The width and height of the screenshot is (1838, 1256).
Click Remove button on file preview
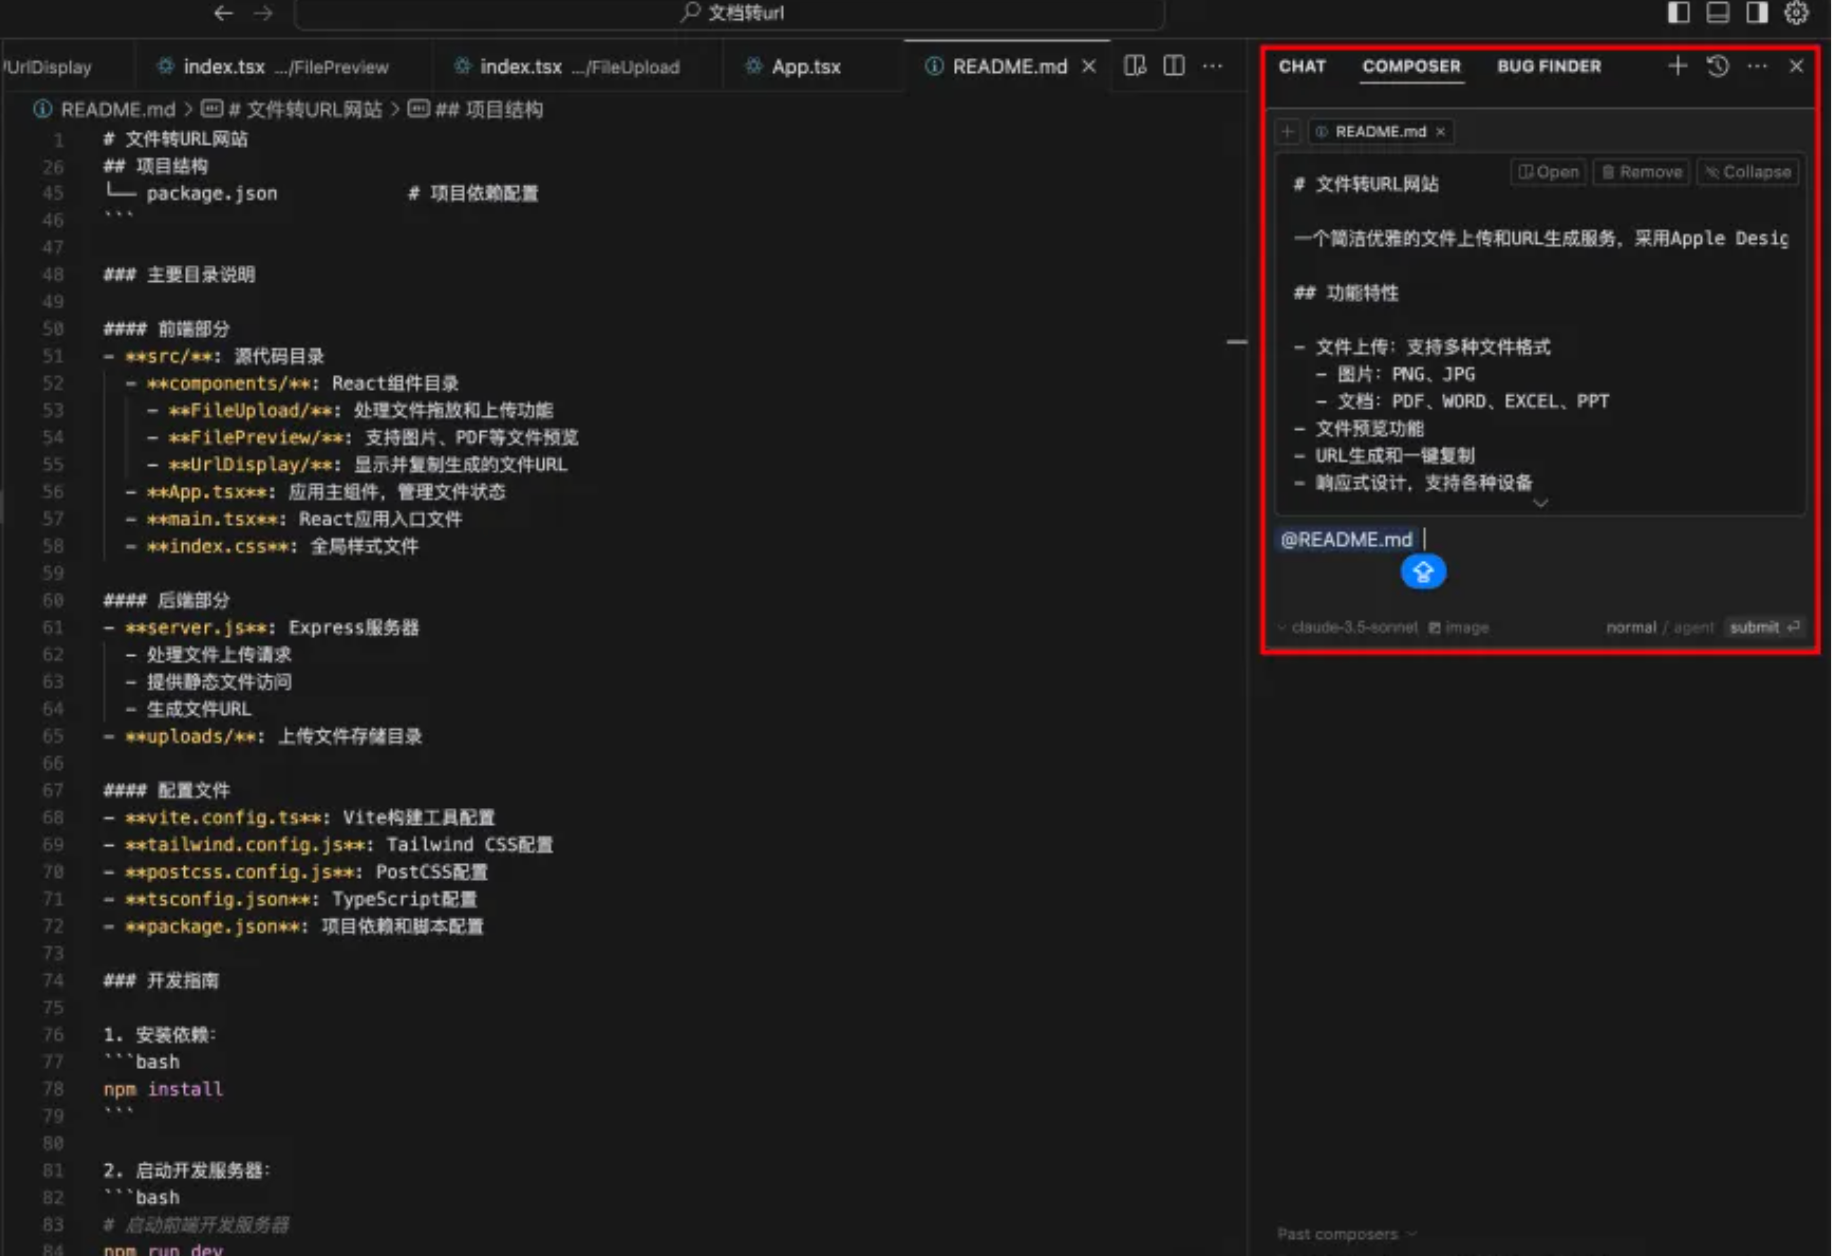pos(1642,172)
